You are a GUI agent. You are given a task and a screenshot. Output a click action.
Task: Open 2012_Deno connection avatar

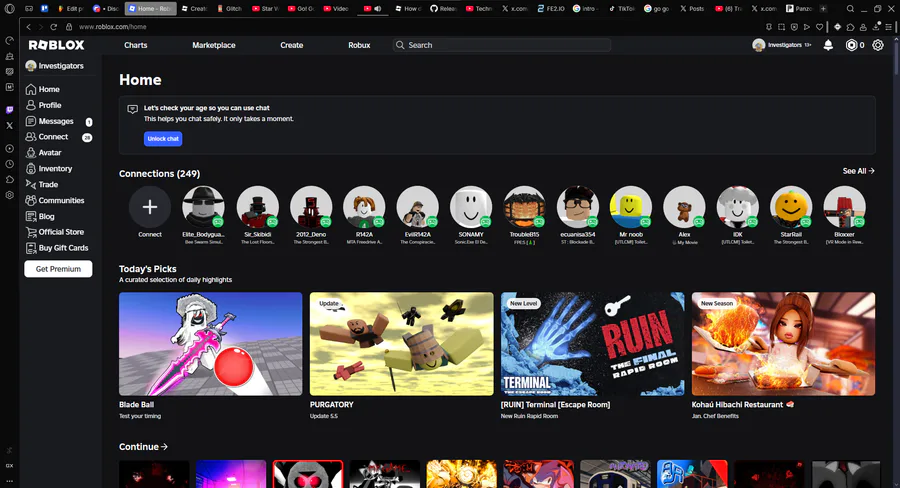[311, 207]
